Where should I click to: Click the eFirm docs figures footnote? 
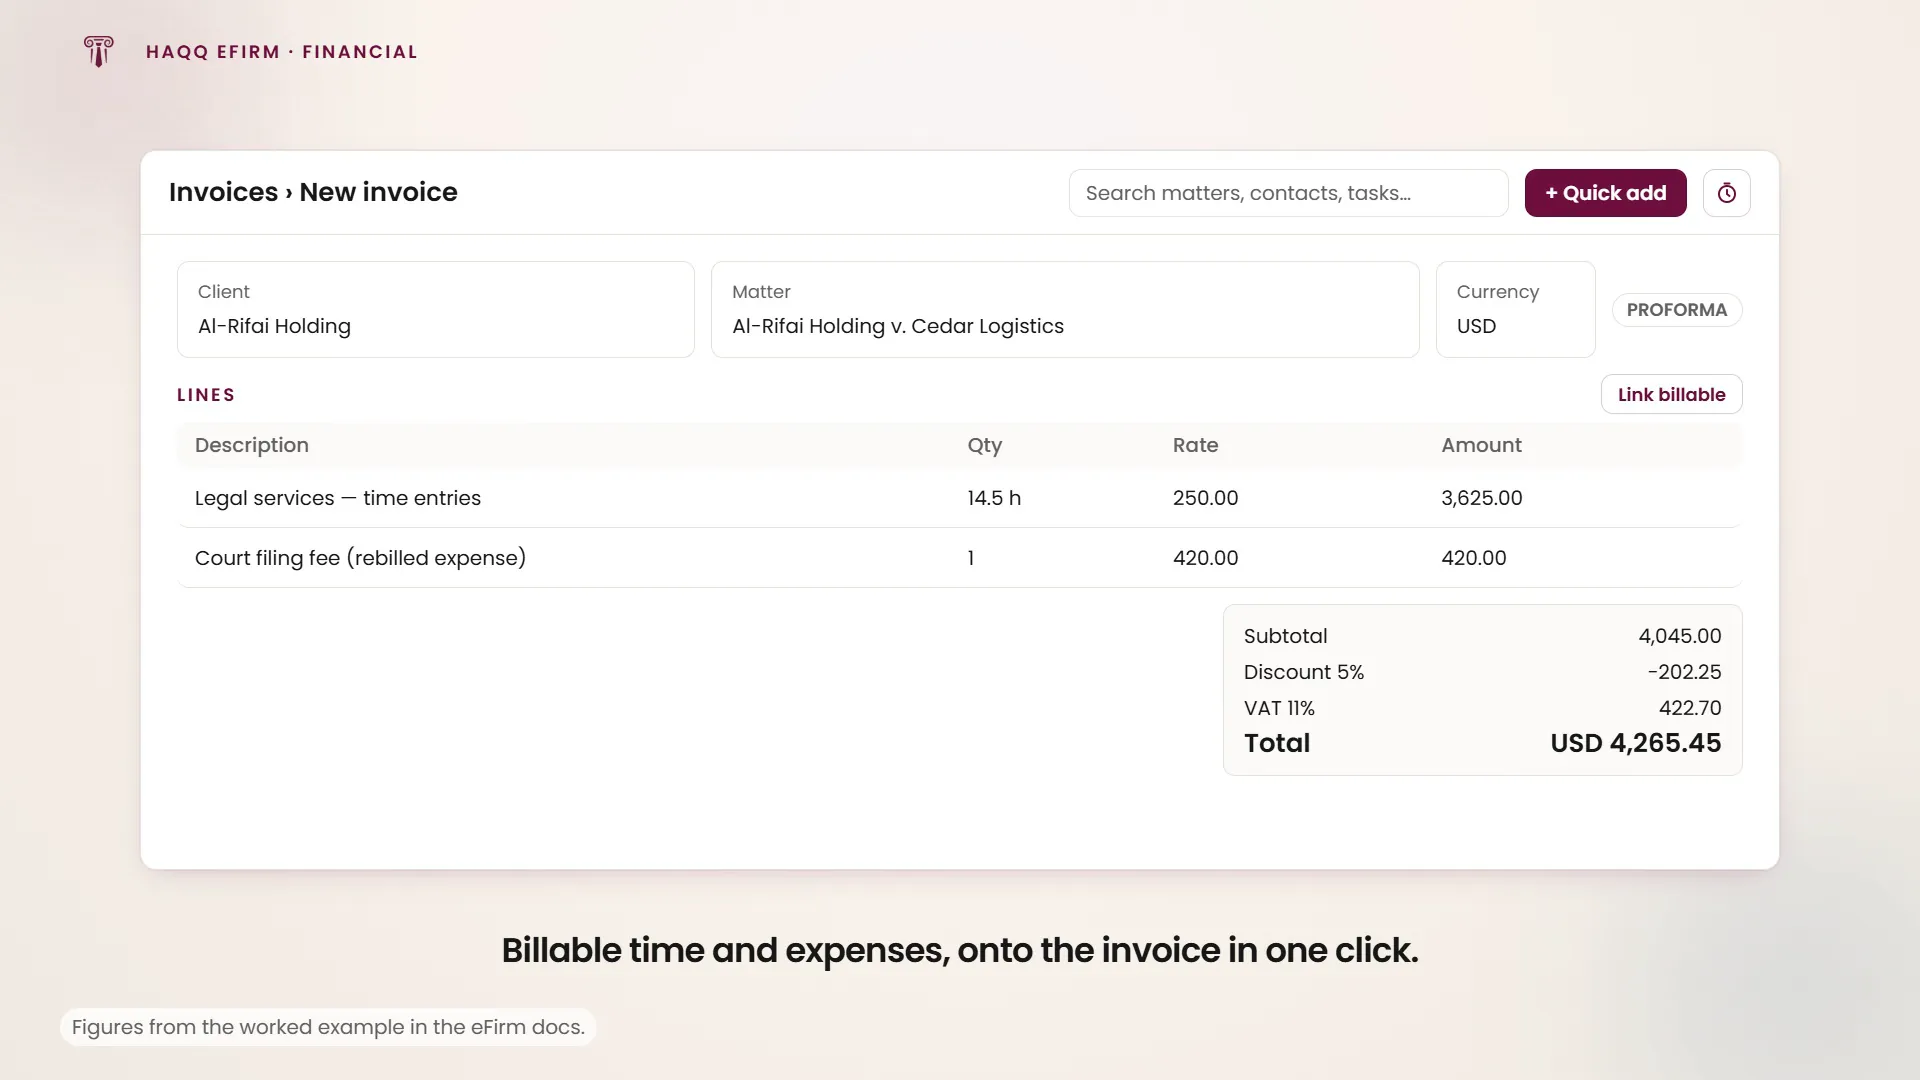[328, 1027]
